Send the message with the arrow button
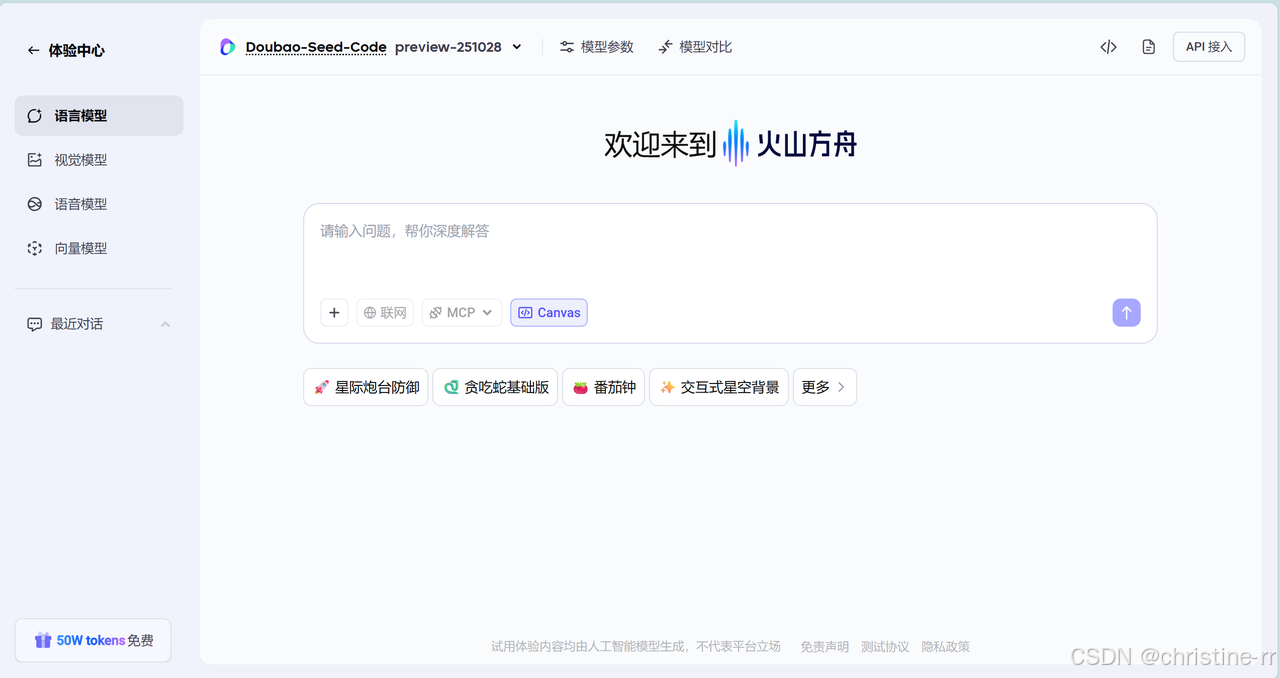This screenshot has width=1280, height=678. pos(1126,312)
